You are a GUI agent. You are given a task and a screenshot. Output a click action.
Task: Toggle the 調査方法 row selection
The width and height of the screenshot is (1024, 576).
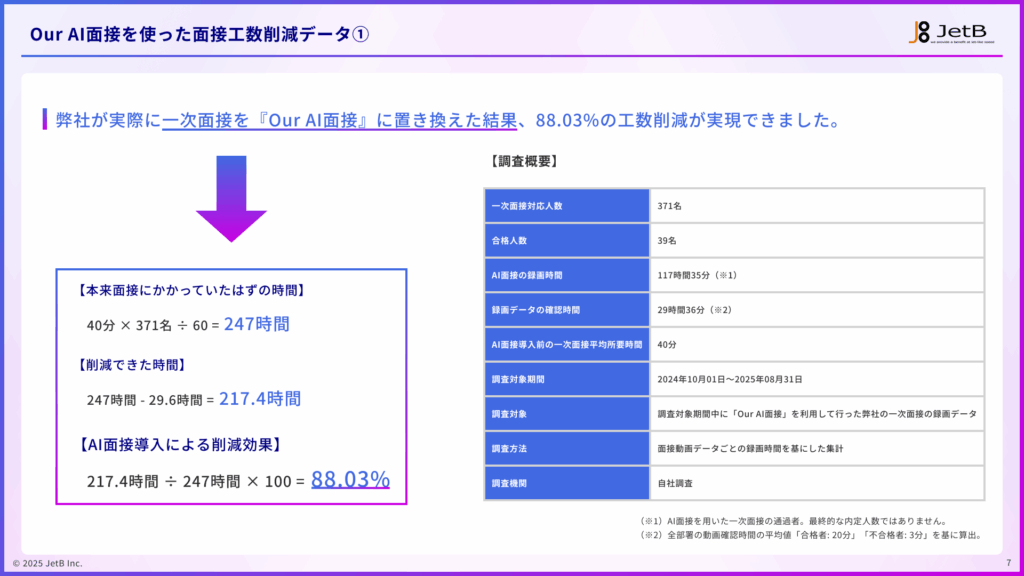(566, 447)
